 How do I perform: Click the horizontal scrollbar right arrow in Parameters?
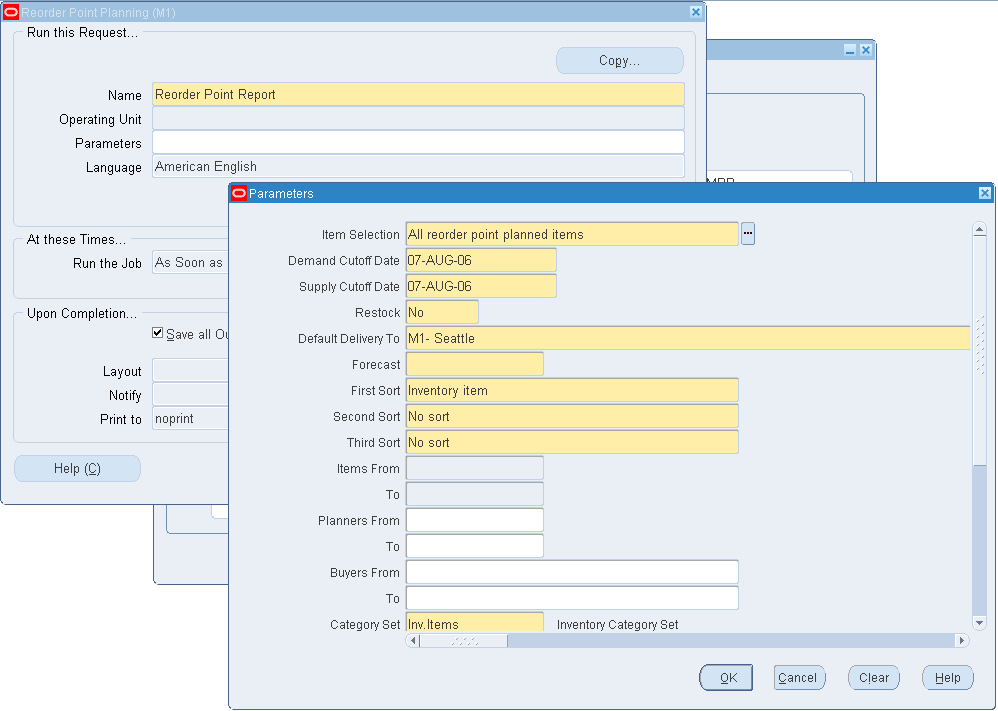962,640
